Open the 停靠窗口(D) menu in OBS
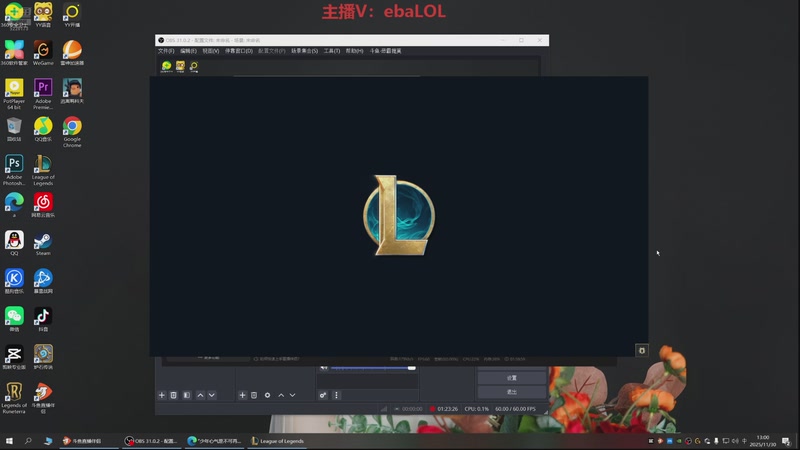Screen dimensions: 800x450 coord(239,51)
